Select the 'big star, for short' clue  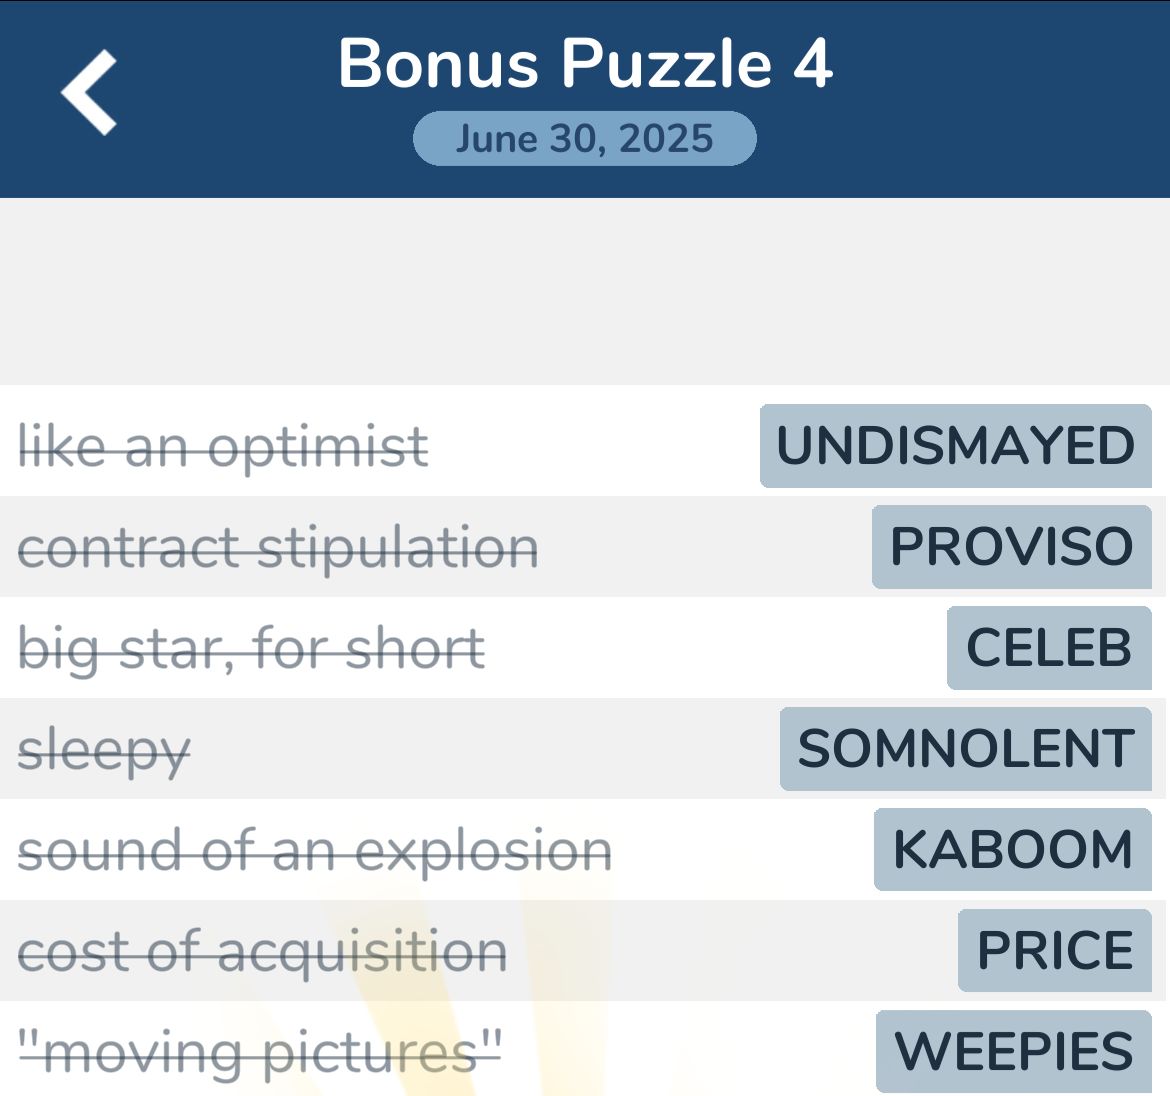click(253, 648)
